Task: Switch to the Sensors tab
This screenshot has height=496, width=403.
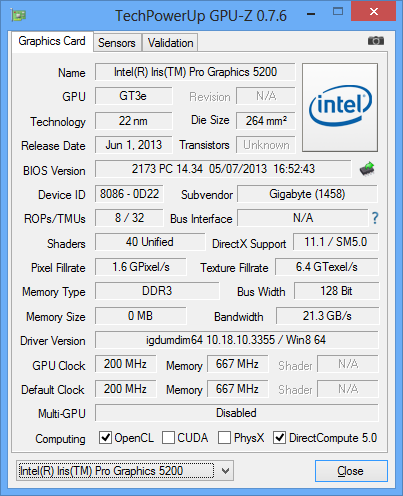Action: [x=117, y=43]
